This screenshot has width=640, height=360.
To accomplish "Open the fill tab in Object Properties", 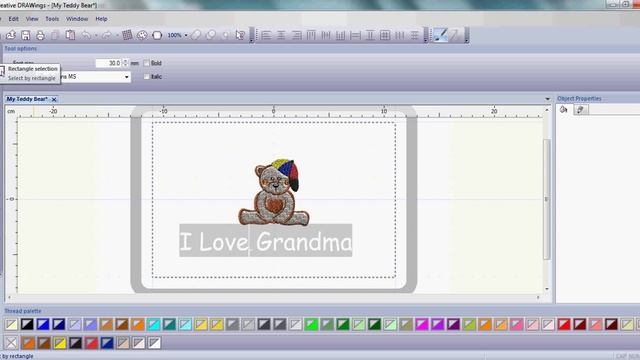I will tap(564, 109).
